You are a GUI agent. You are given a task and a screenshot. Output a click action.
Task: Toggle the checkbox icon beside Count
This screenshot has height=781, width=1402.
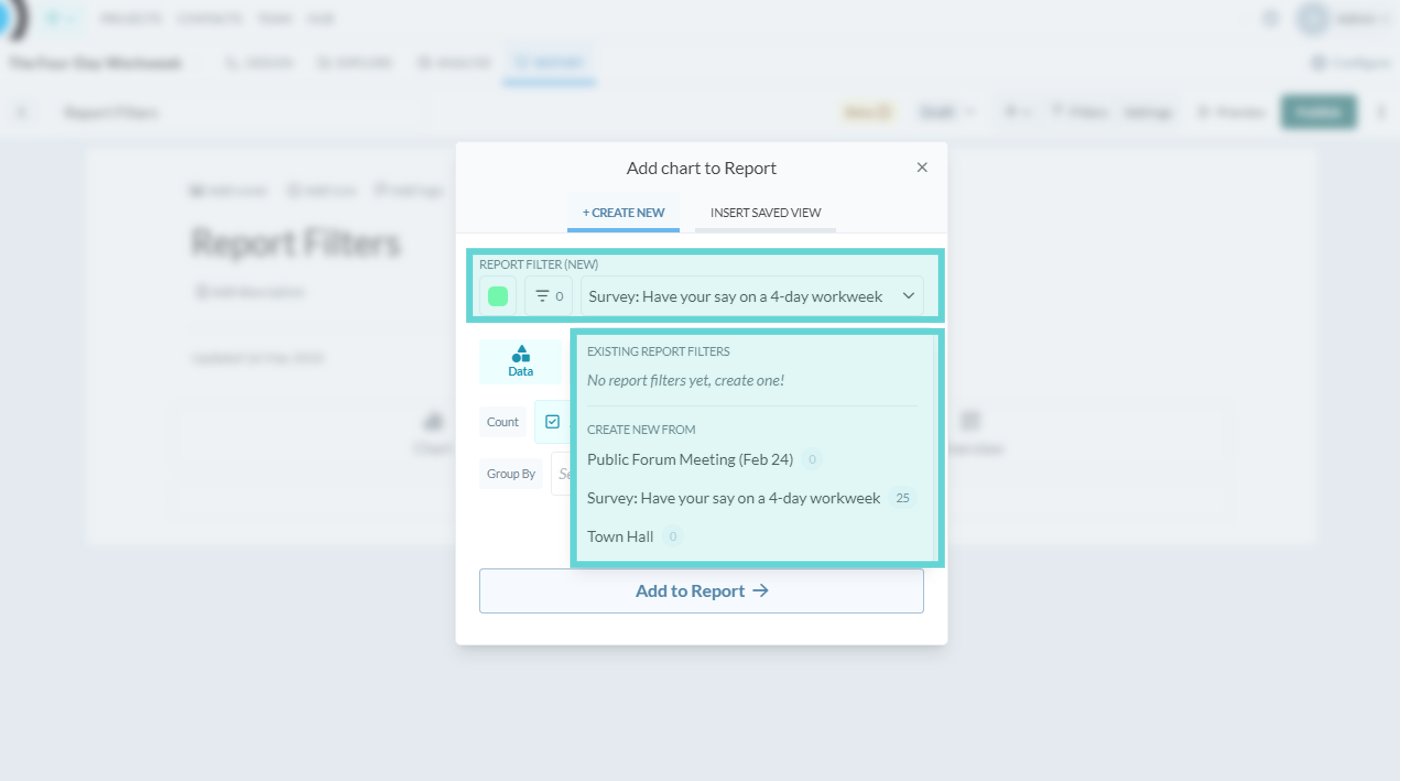[x=552, y=422]
